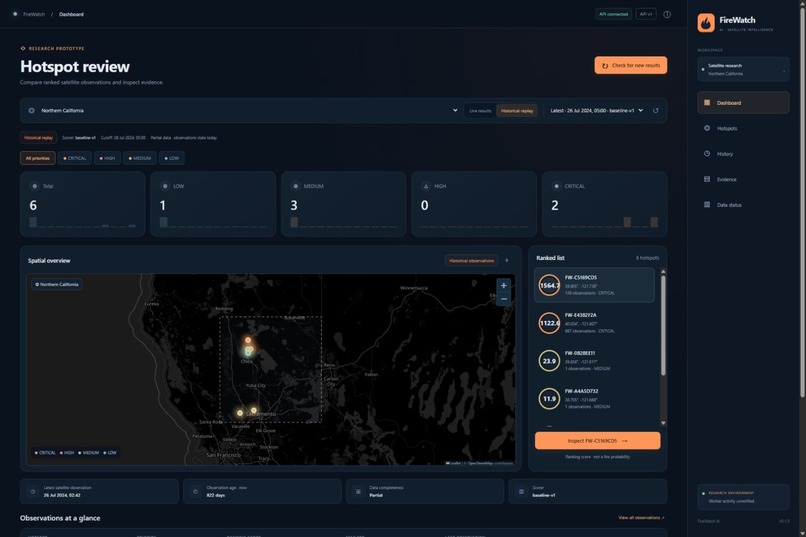Click the Total count card showing 6
The image size is (806, 537).
point(82,204)
